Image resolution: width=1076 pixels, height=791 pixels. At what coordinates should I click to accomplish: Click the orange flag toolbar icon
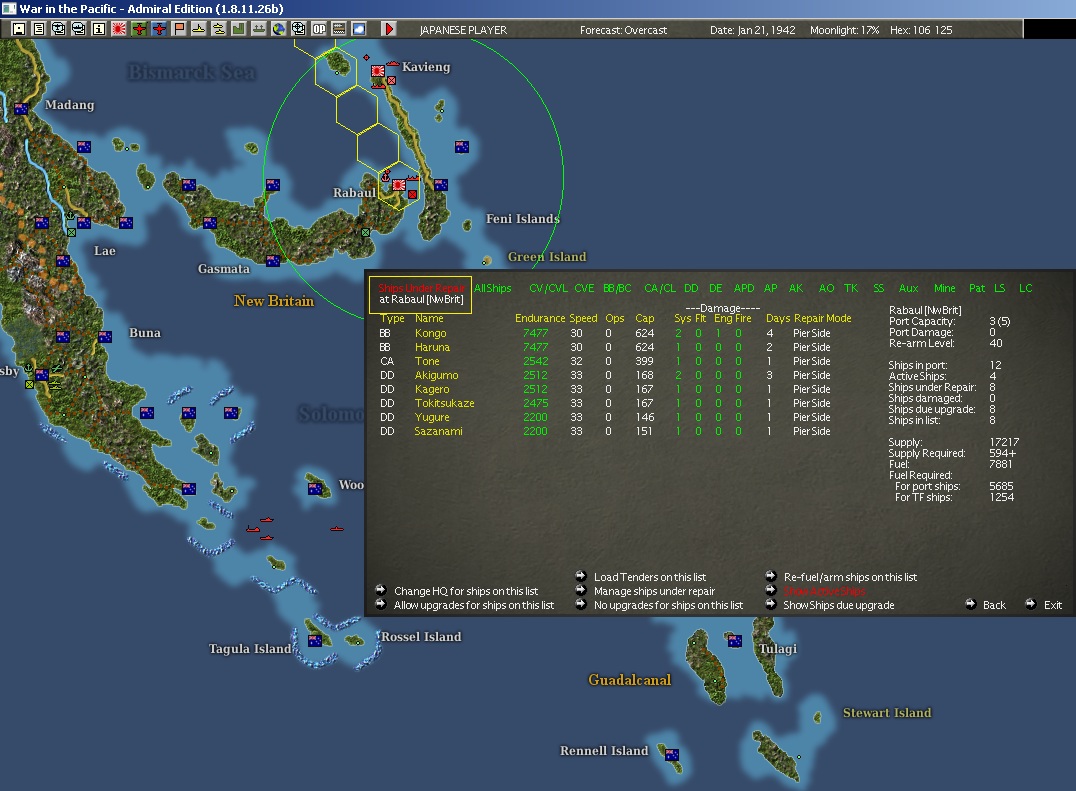pyautogui.click(x=178, y=29)
